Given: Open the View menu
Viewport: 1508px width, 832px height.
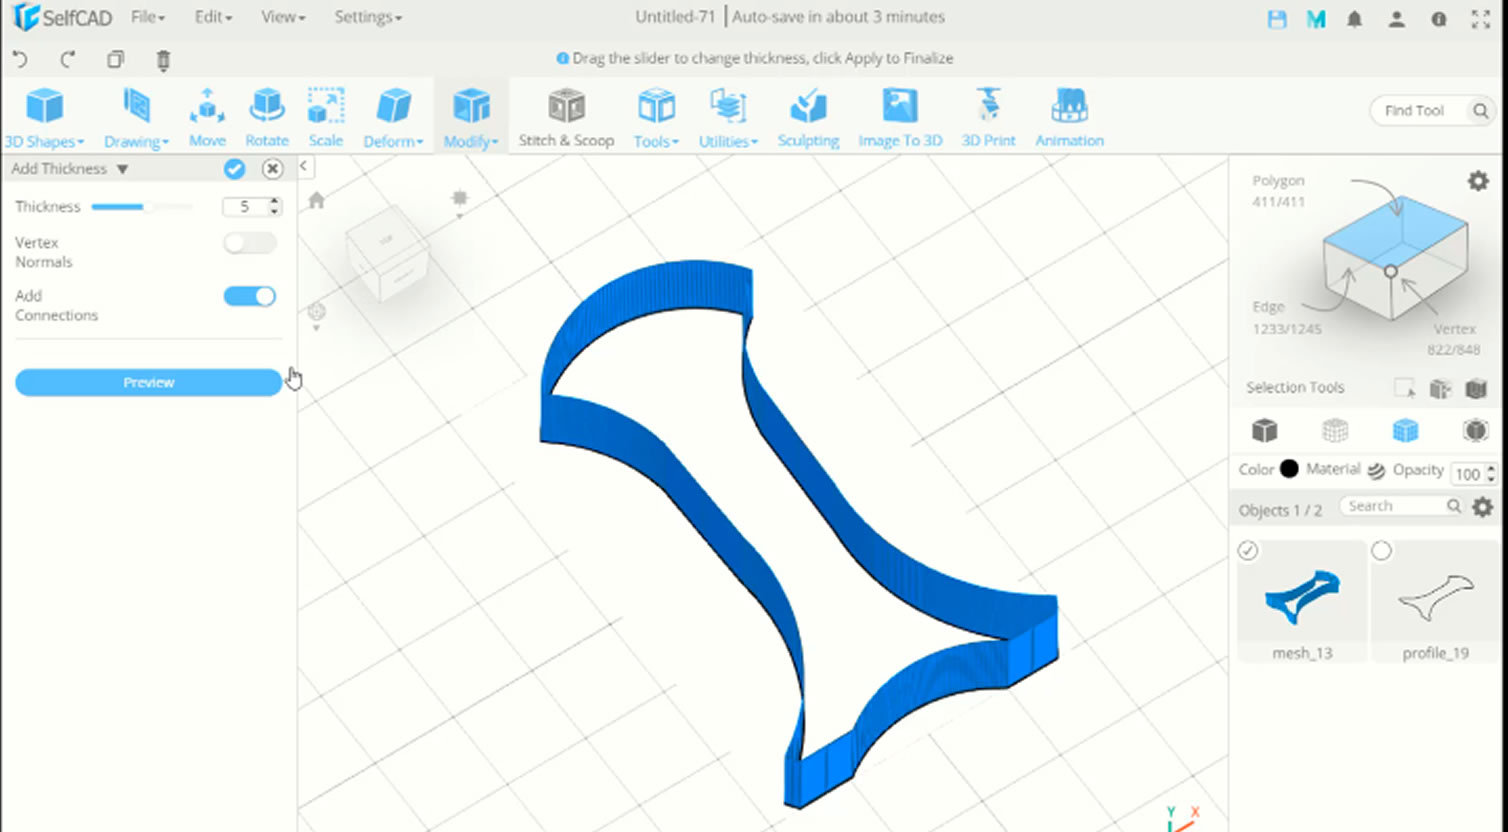Looking at the screenshot, I should [283, 17].
